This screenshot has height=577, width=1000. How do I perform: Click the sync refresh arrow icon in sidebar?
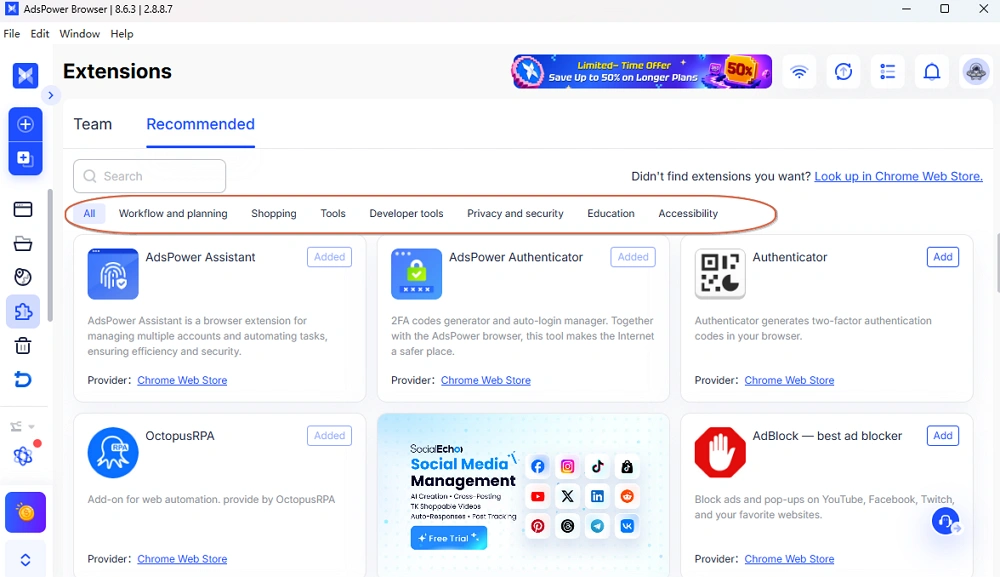click(23, 380)
